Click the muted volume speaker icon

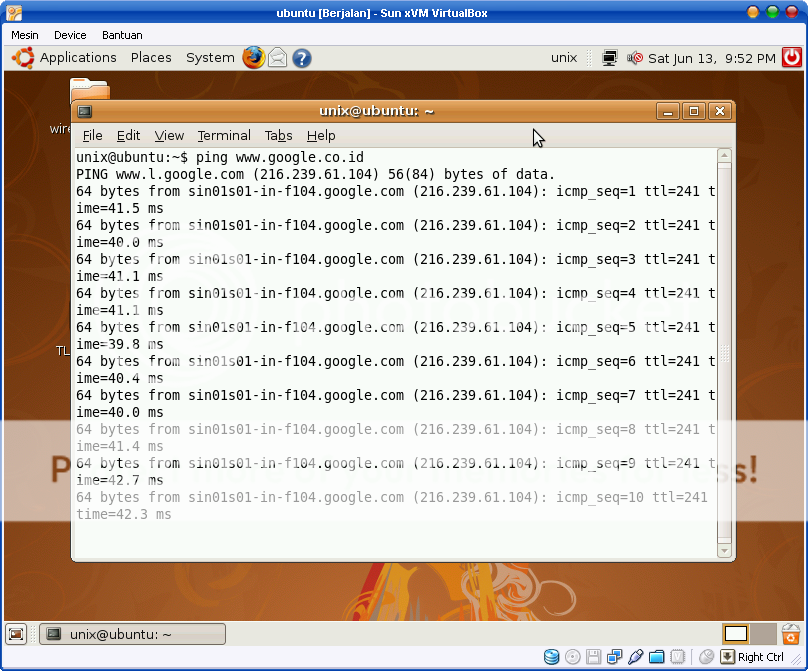pos(634,58)
